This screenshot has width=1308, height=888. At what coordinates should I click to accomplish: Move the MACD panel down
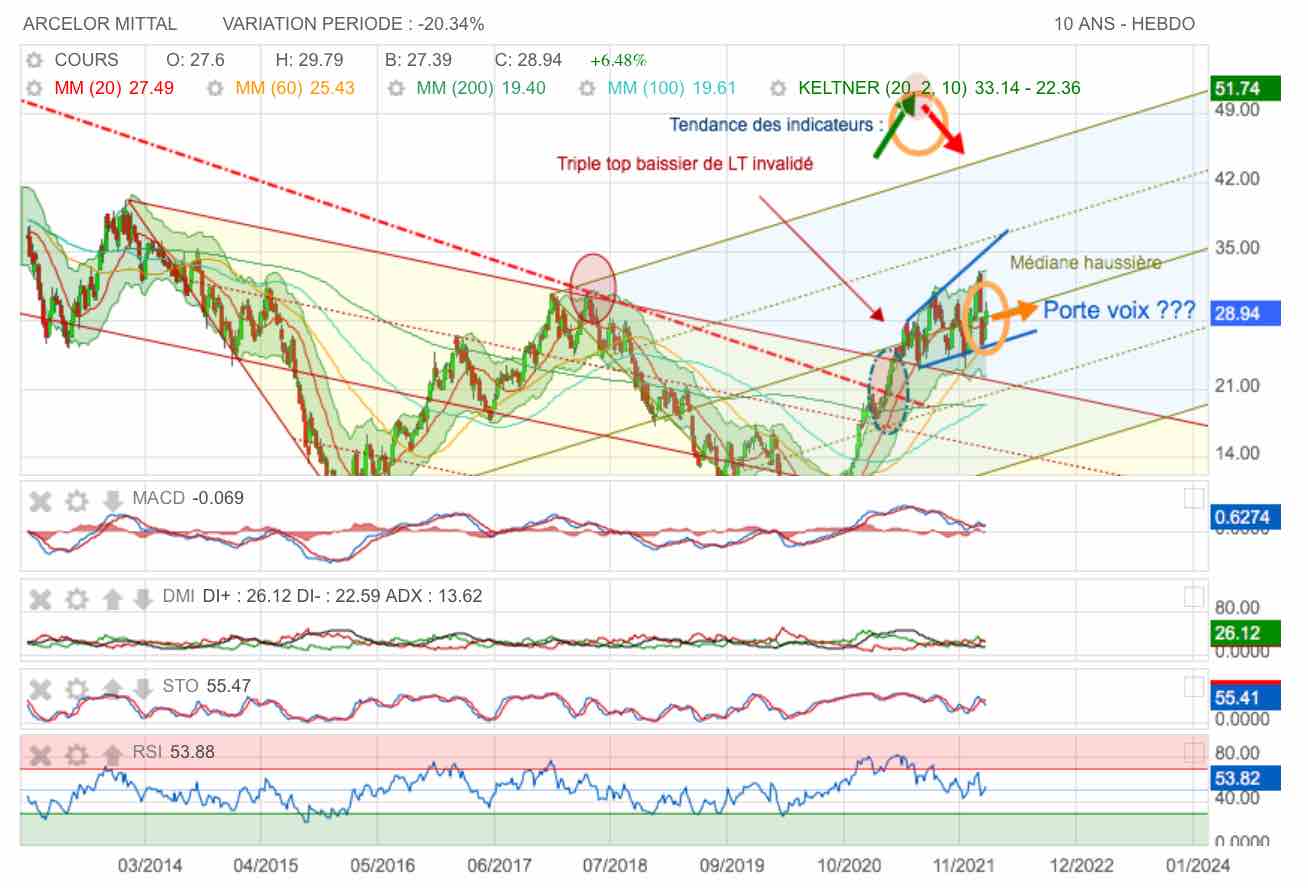(113, 500)
